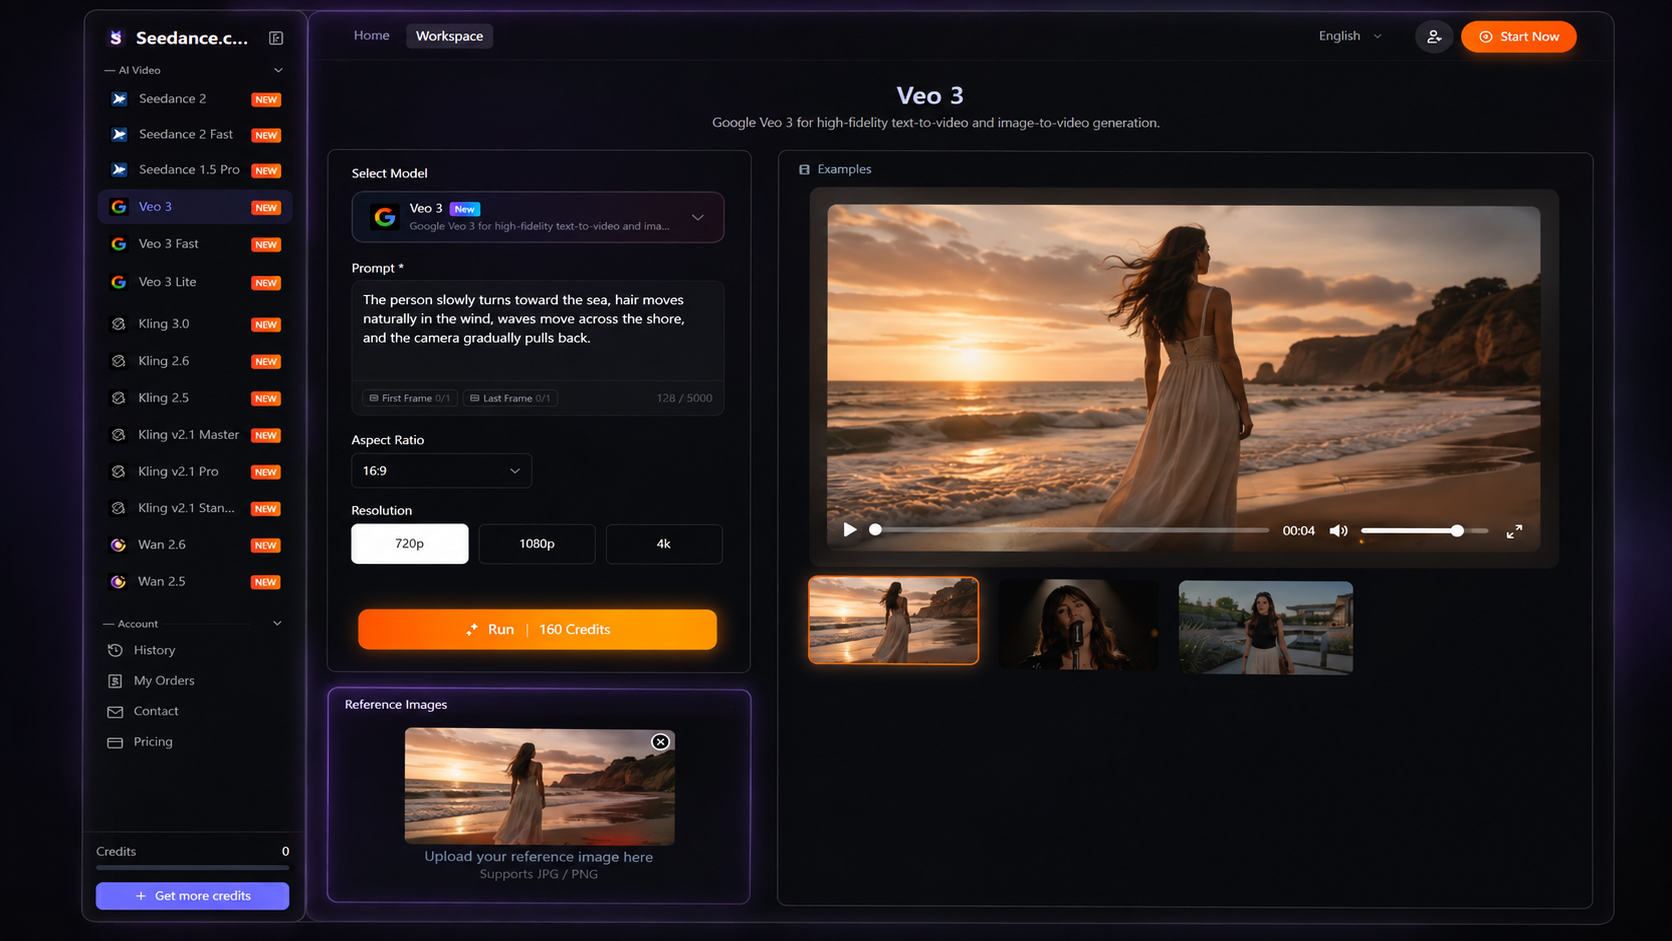1672x941 pixels.
Task: Click the Pricing card icon
Action: (x=115, y=743)
